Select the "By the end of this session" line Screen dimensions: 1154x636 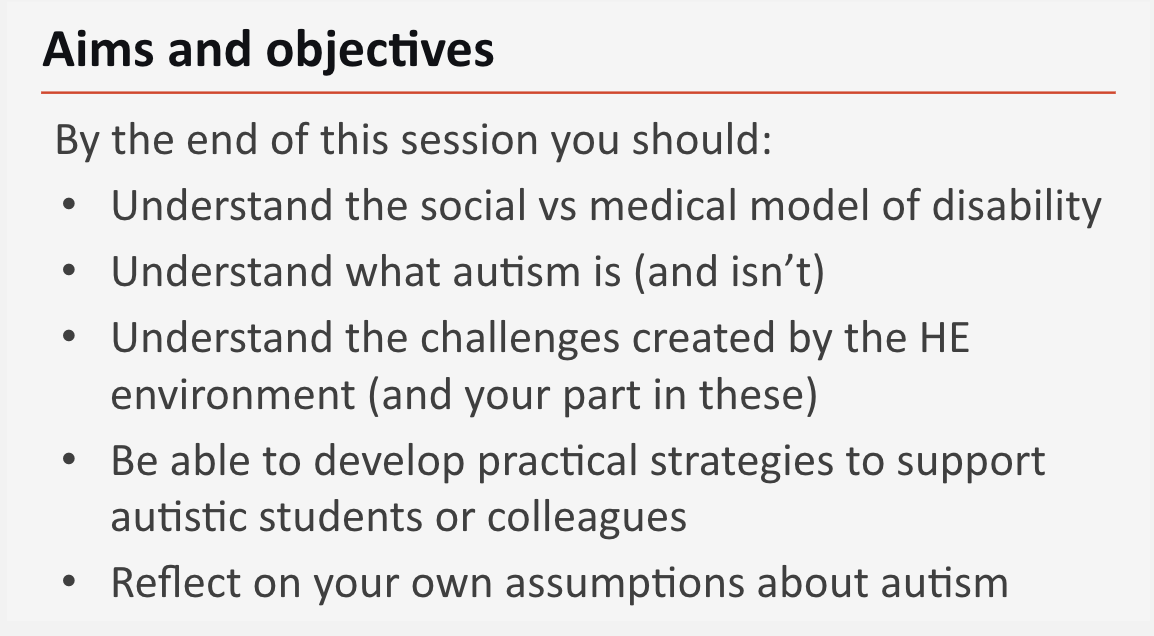(413, 140)
